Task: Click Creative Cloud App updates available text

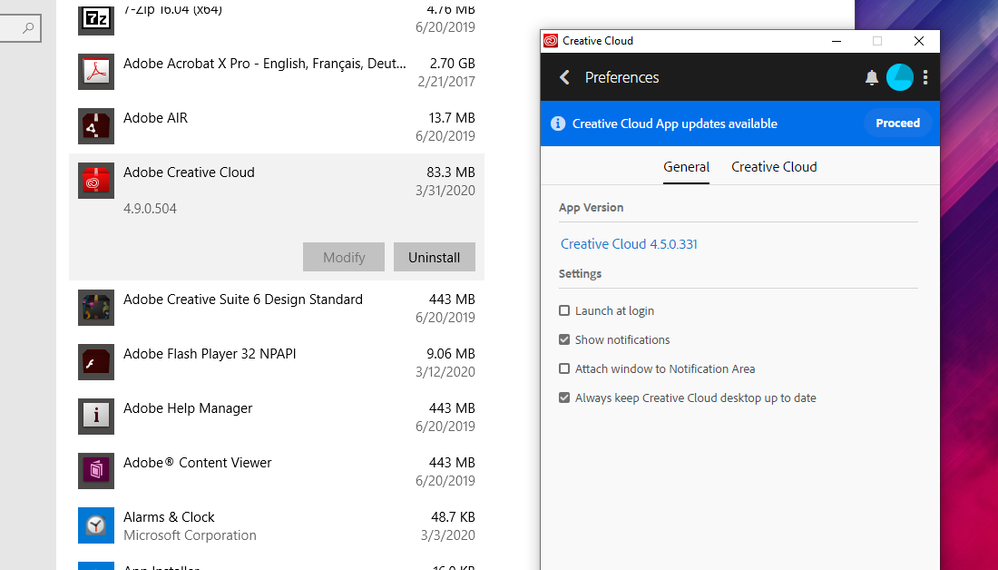Action: (675, 124)
